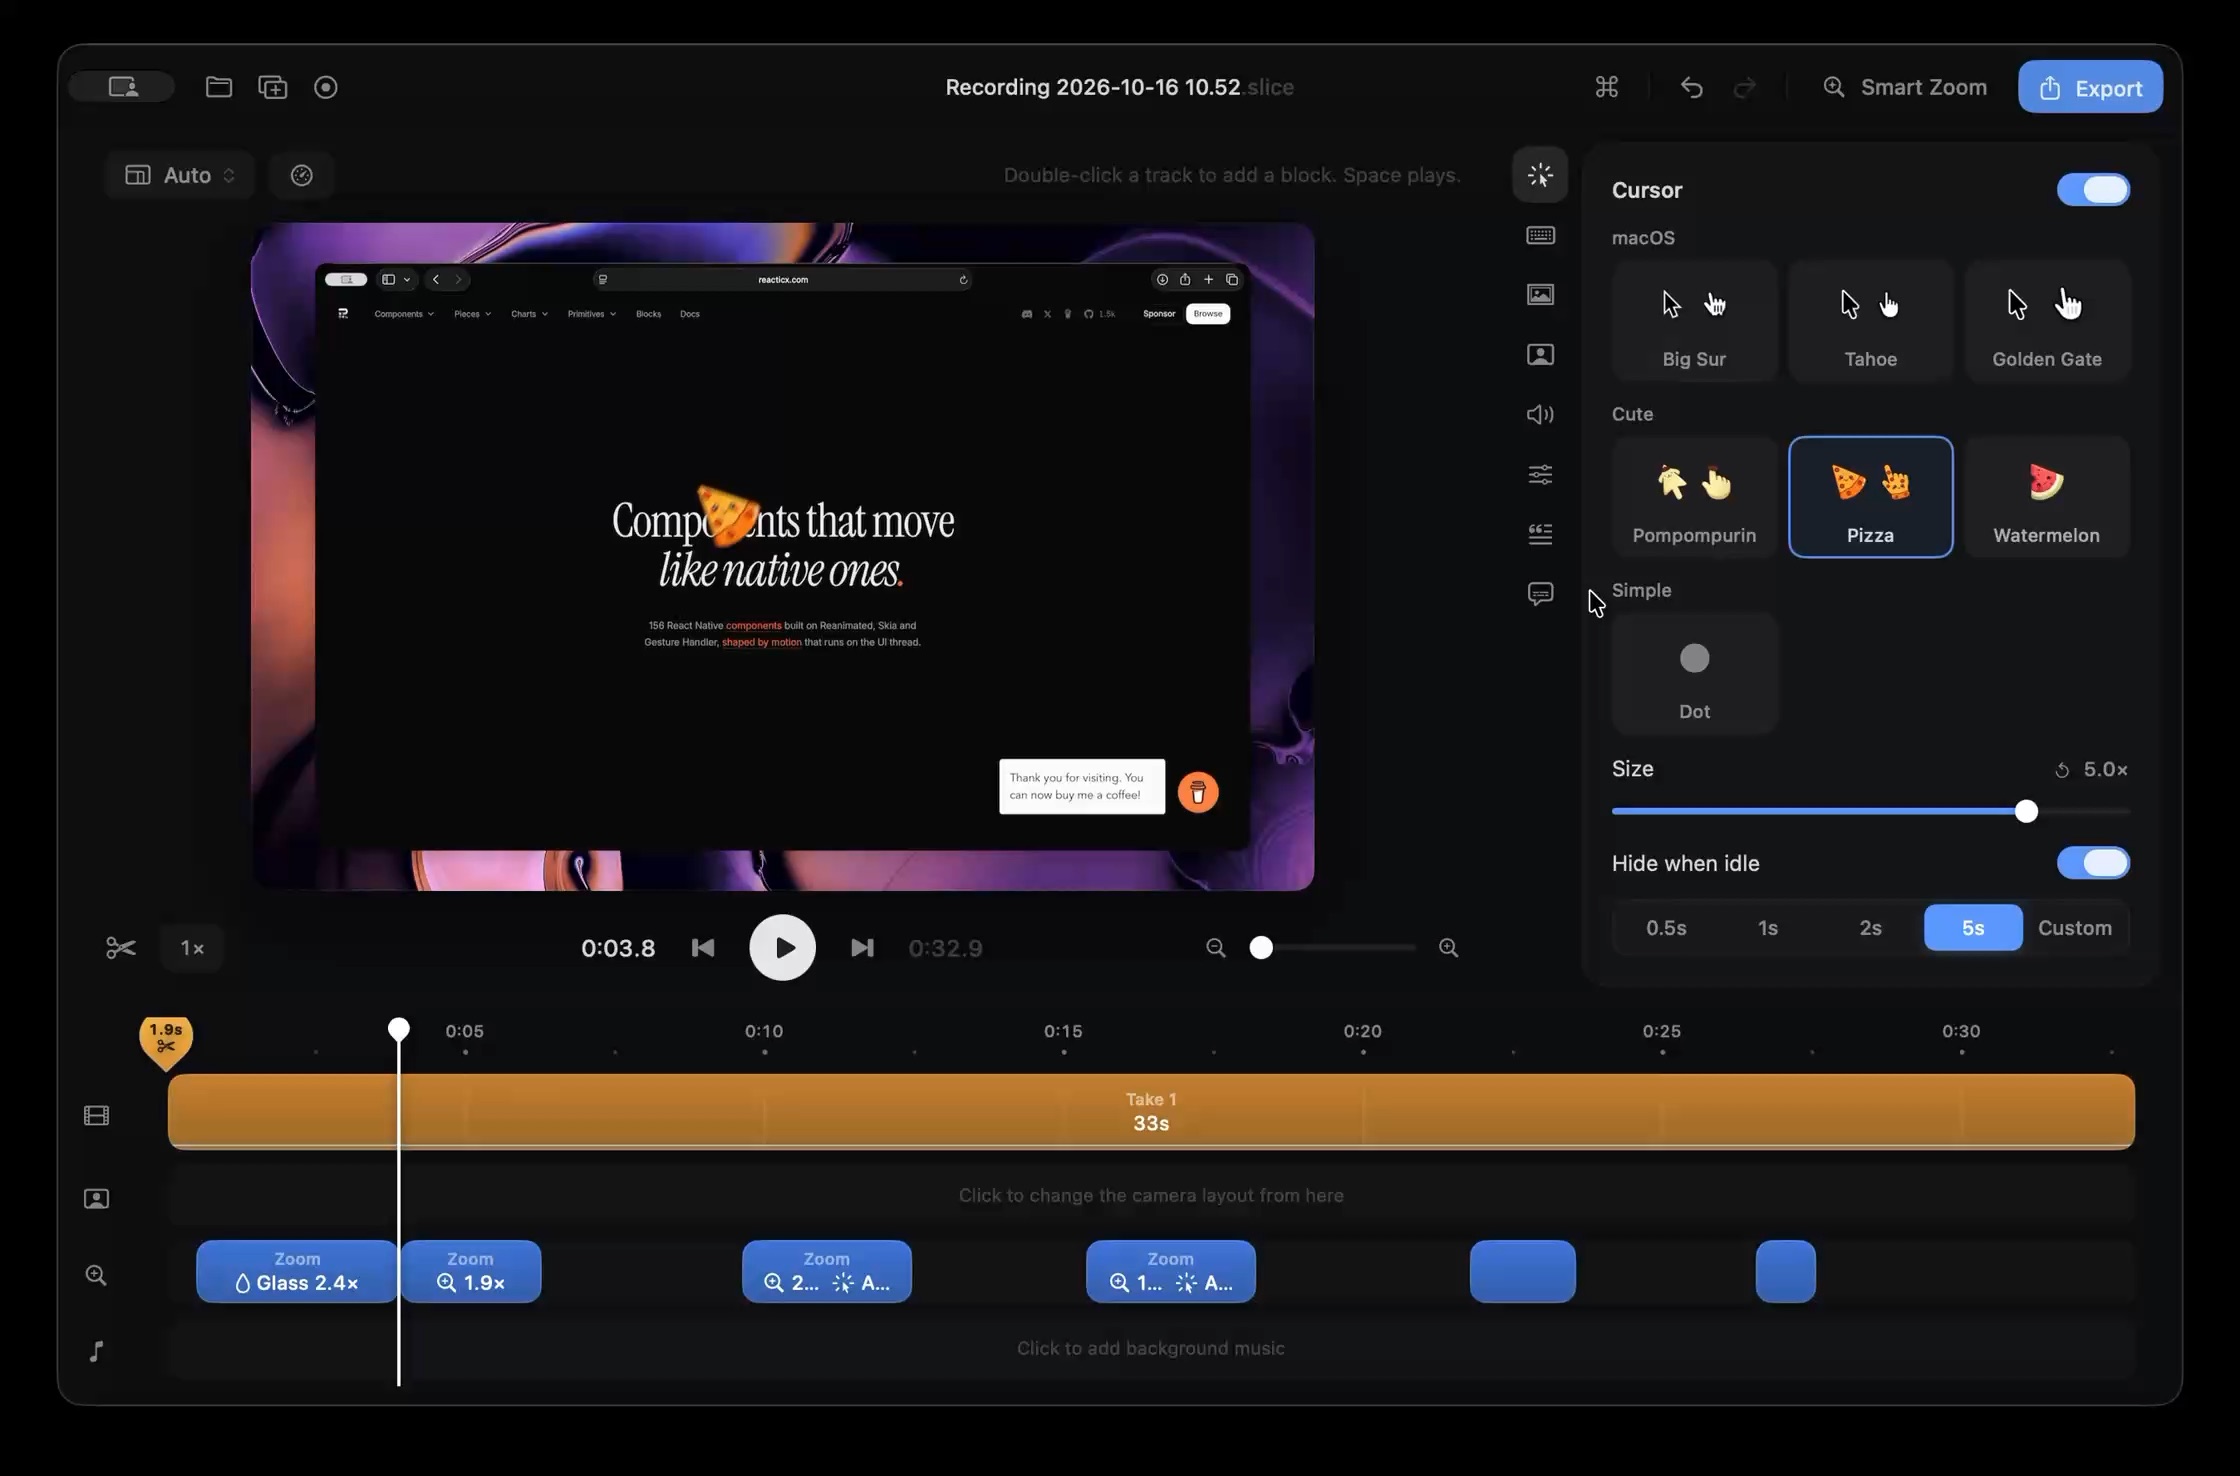Open the Auto layout dropdown
This screenshot has width=2240, height=1476.
180,175
